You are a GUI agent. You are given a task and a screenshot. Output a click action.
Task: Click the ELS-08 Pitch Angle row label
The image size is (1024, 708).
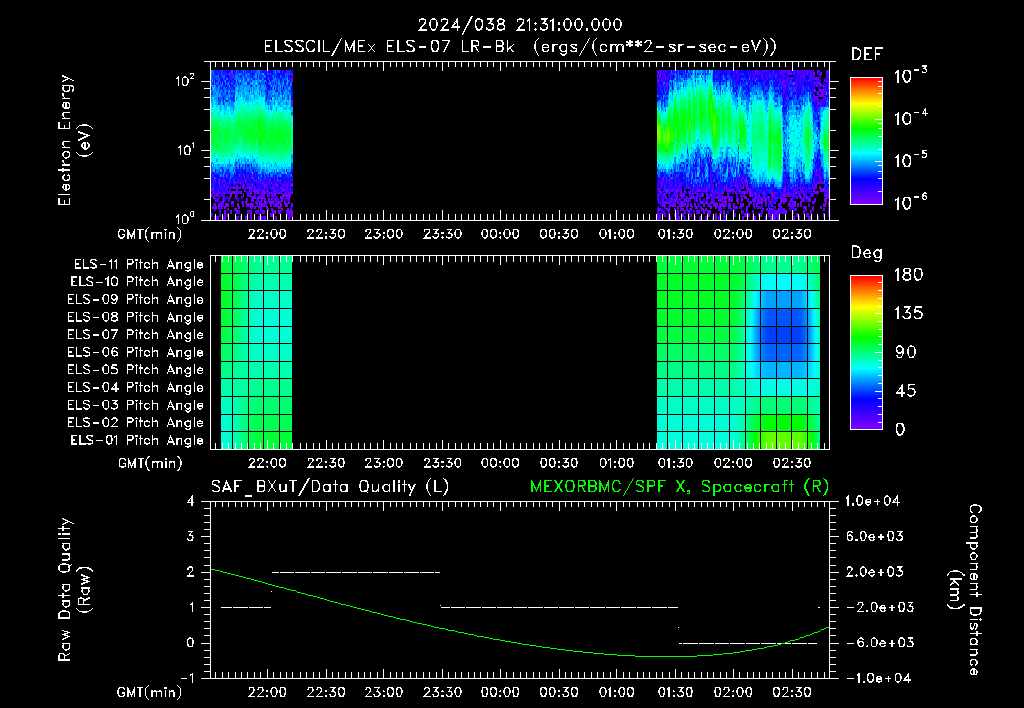click(x=136, y=317)
